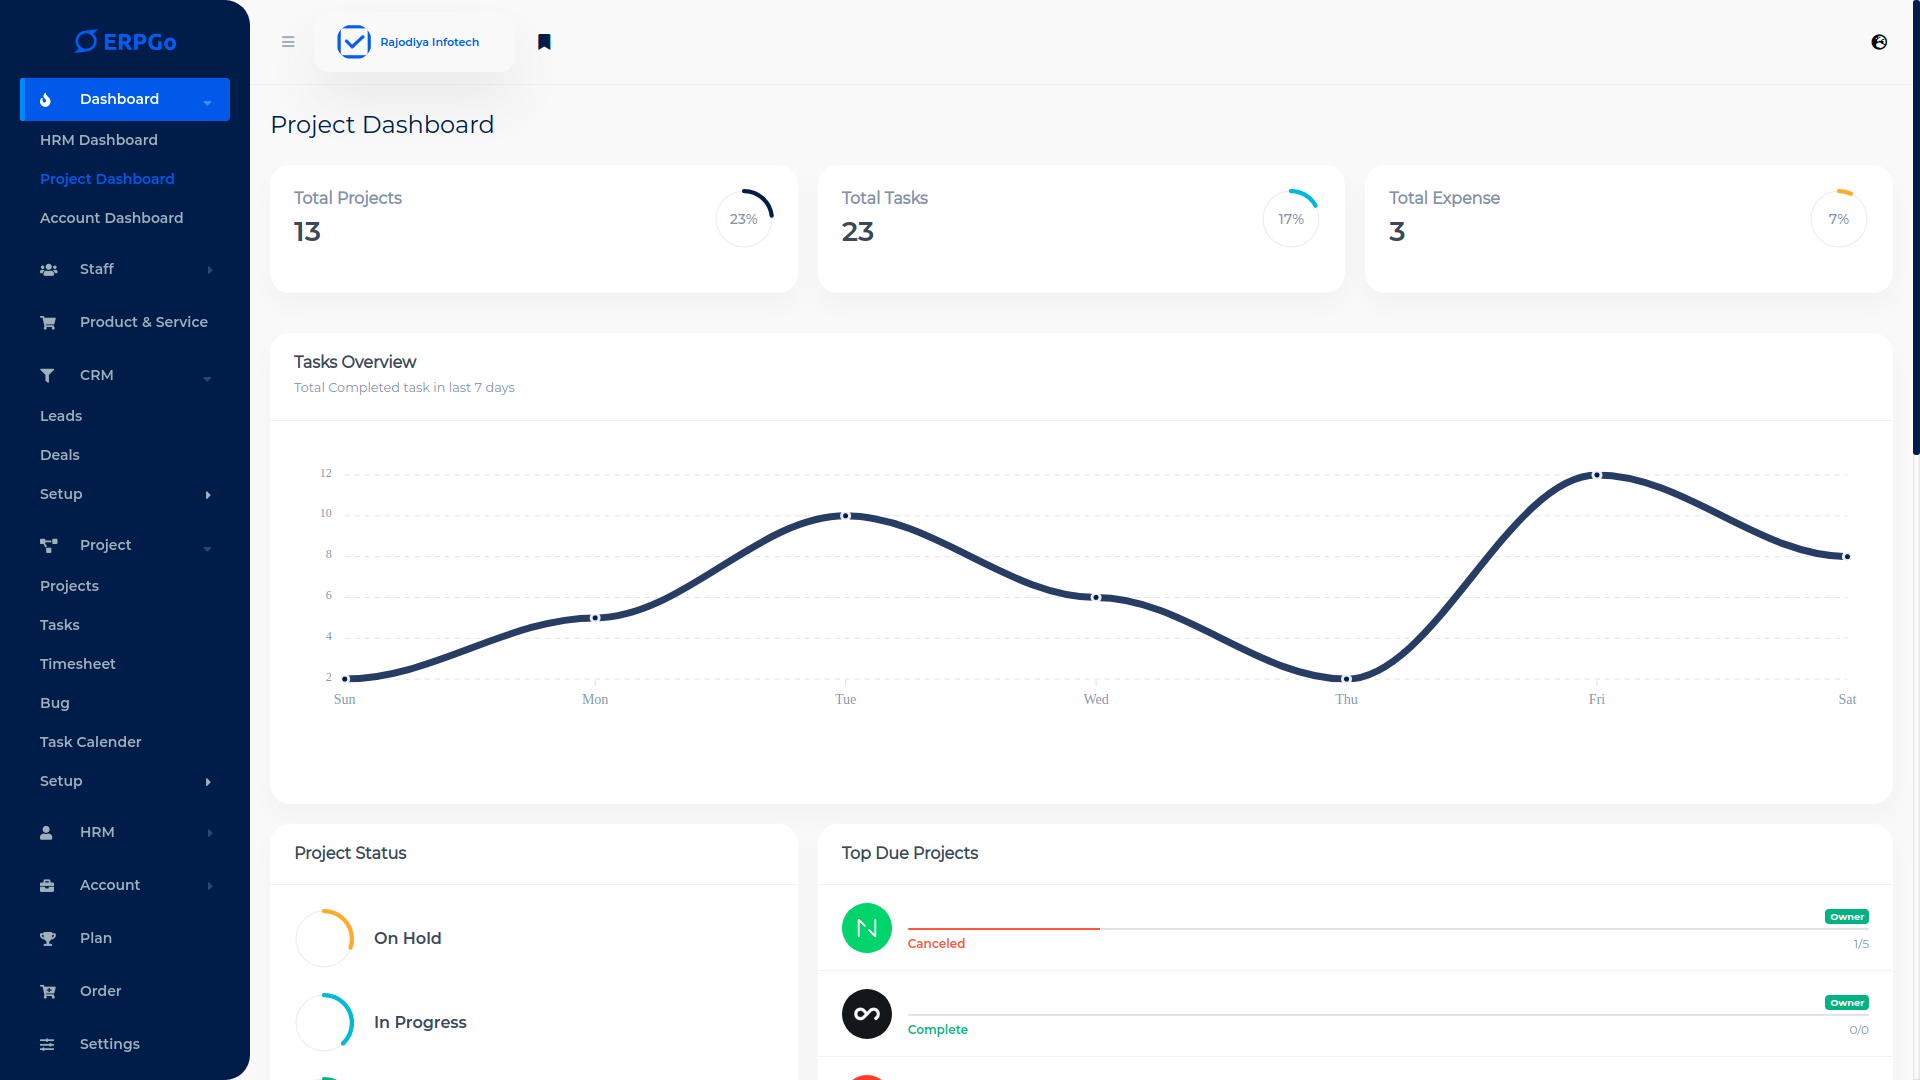
Task: Open the Timesheet link under Project
Action: point(78,664)
